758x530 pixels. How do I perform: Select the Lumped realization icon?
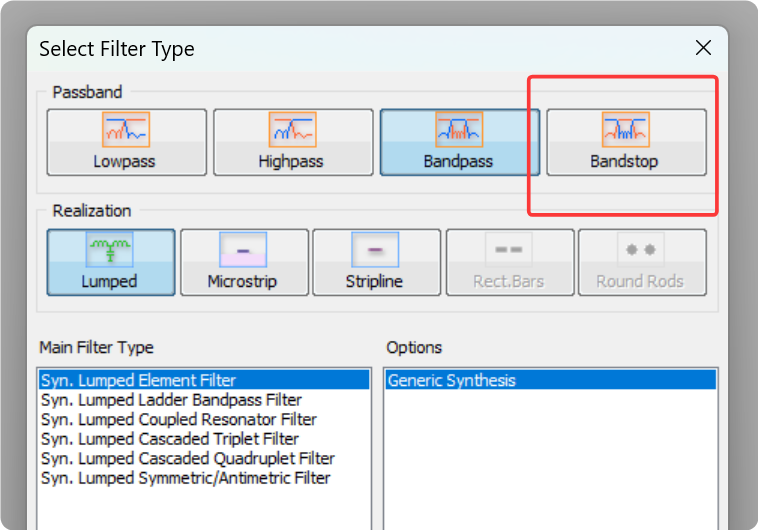[110, 249]
